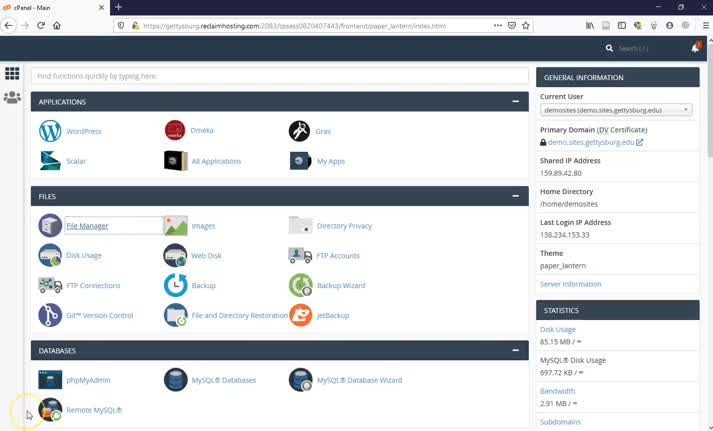
Task: Click the MySQL Databases text link
Action: (224, 380)
